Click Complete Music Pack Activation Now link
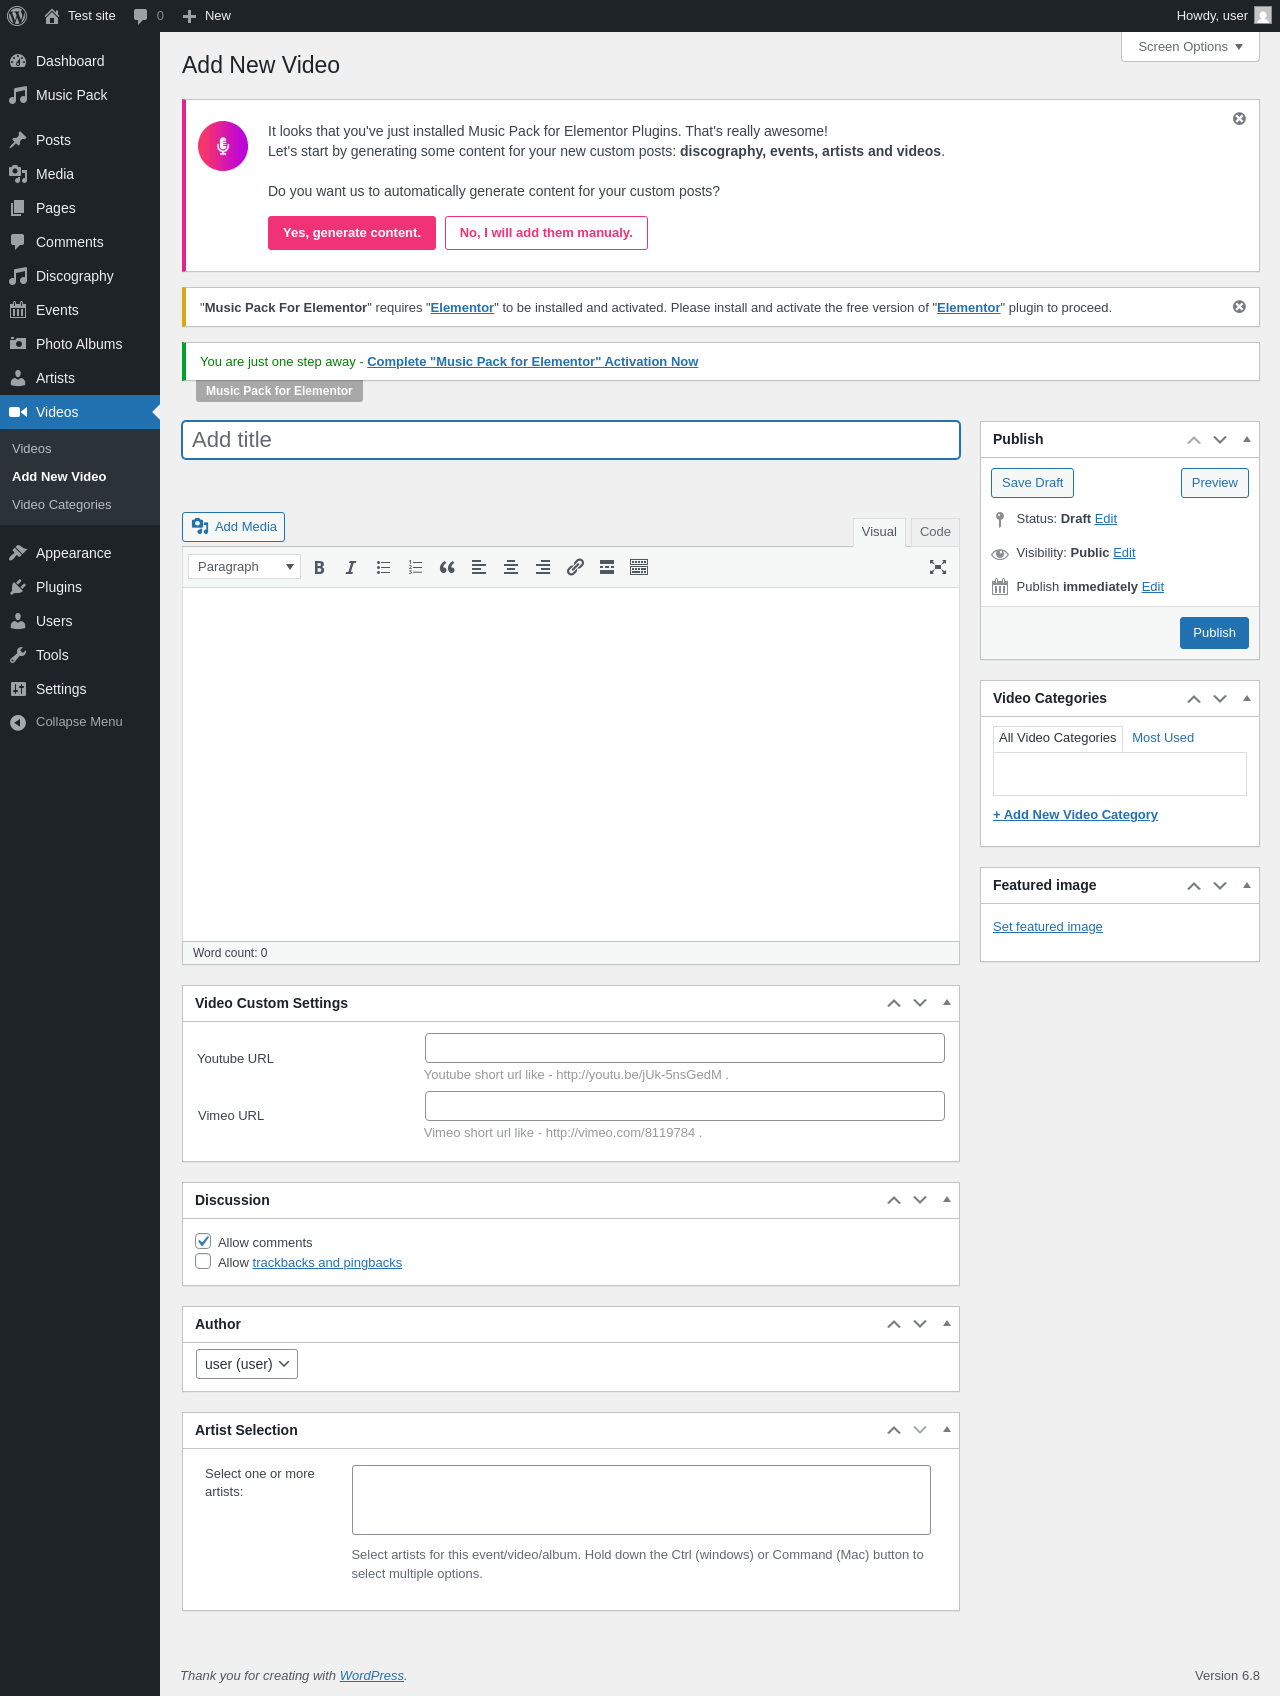Screen dimensions: 1280x1696 (x=533, y=362)
